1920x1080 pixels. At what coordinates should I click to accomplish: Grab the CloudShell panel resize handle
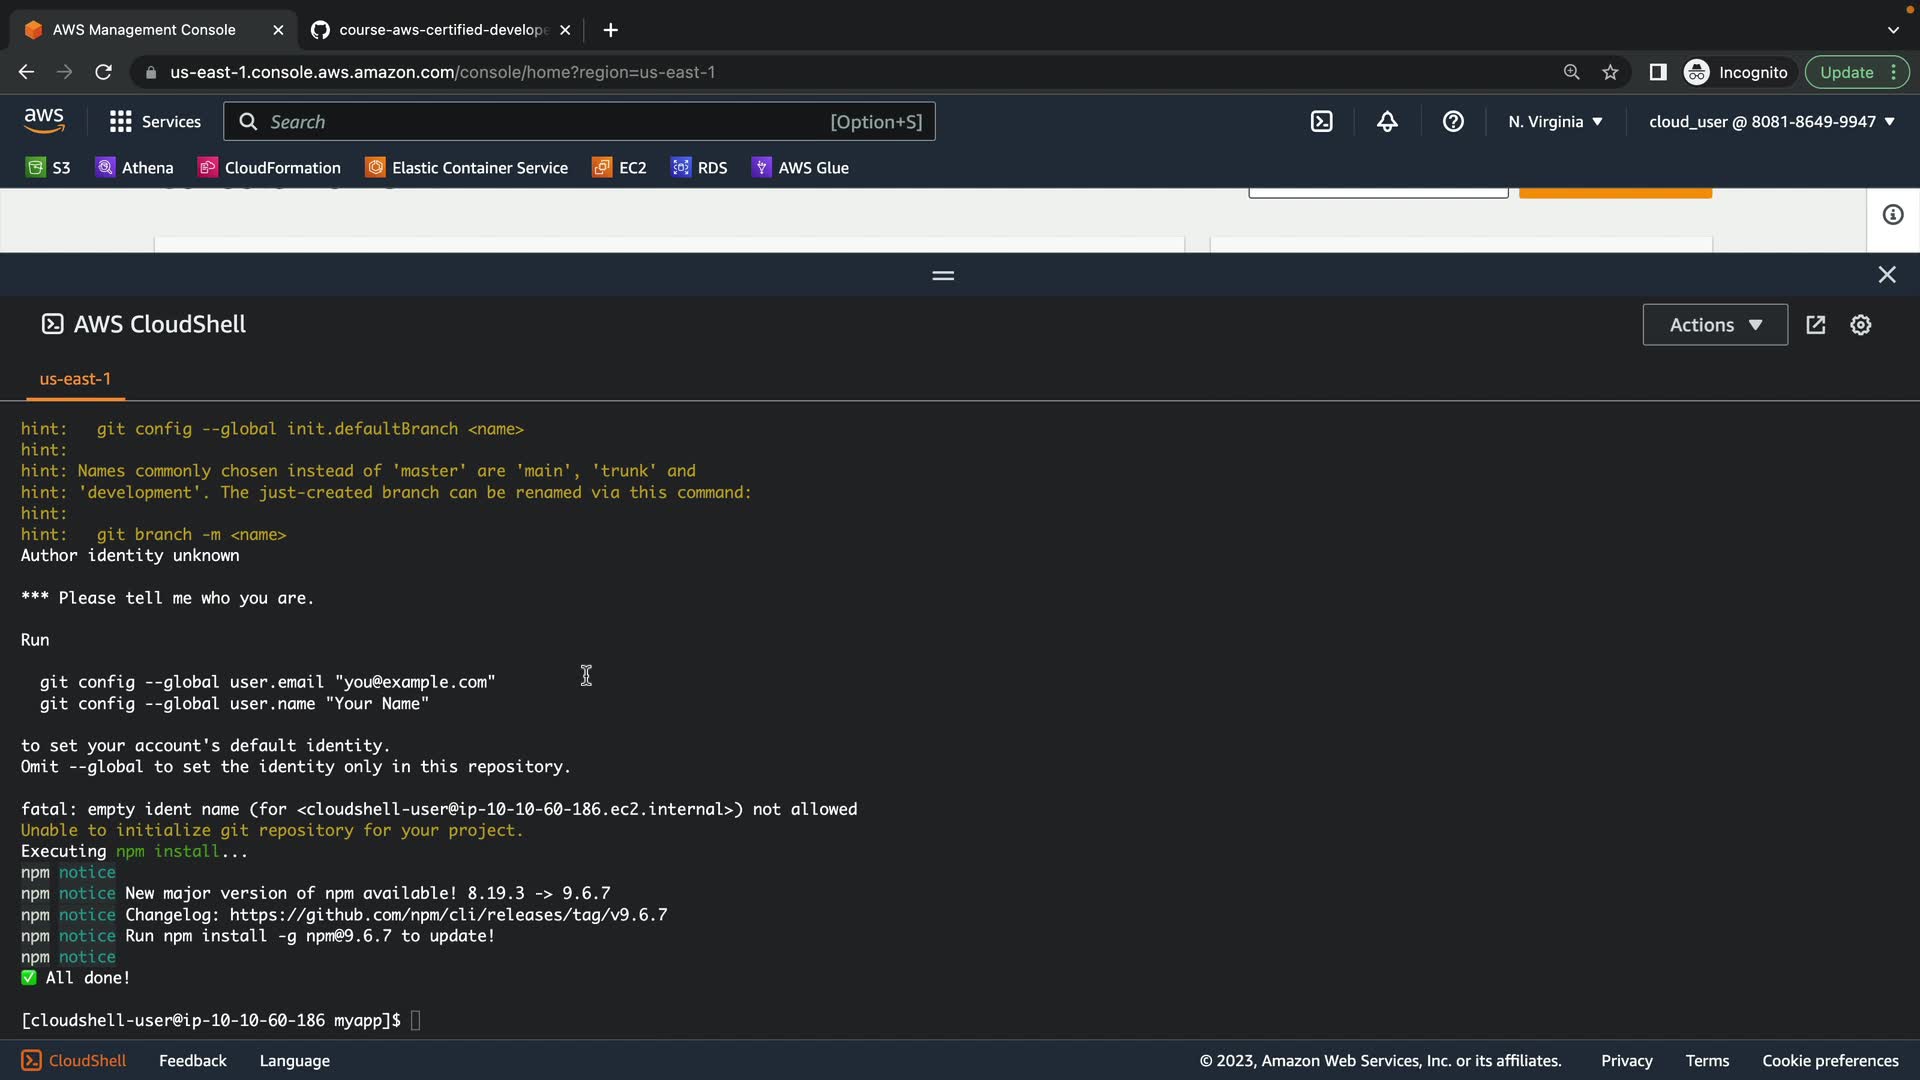tap(943, 275)
